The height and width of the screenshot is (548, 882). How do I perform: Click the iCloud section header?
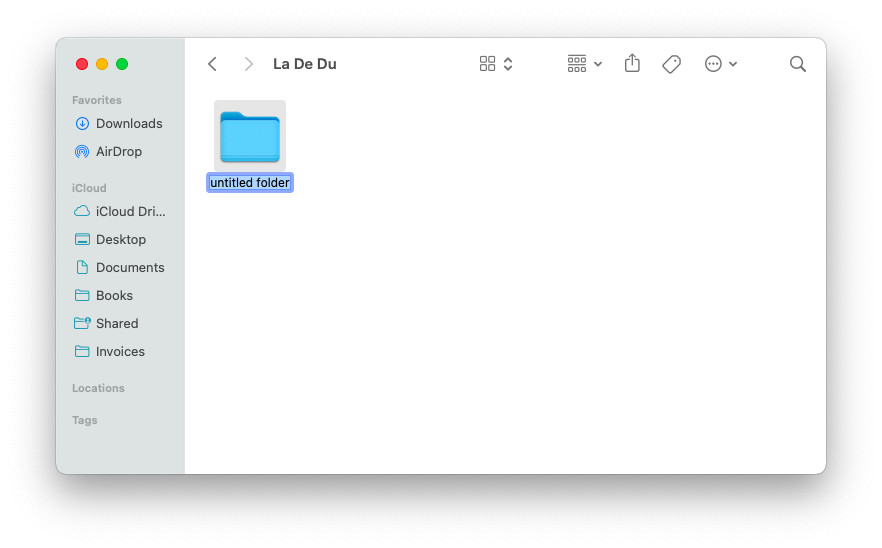89,188
